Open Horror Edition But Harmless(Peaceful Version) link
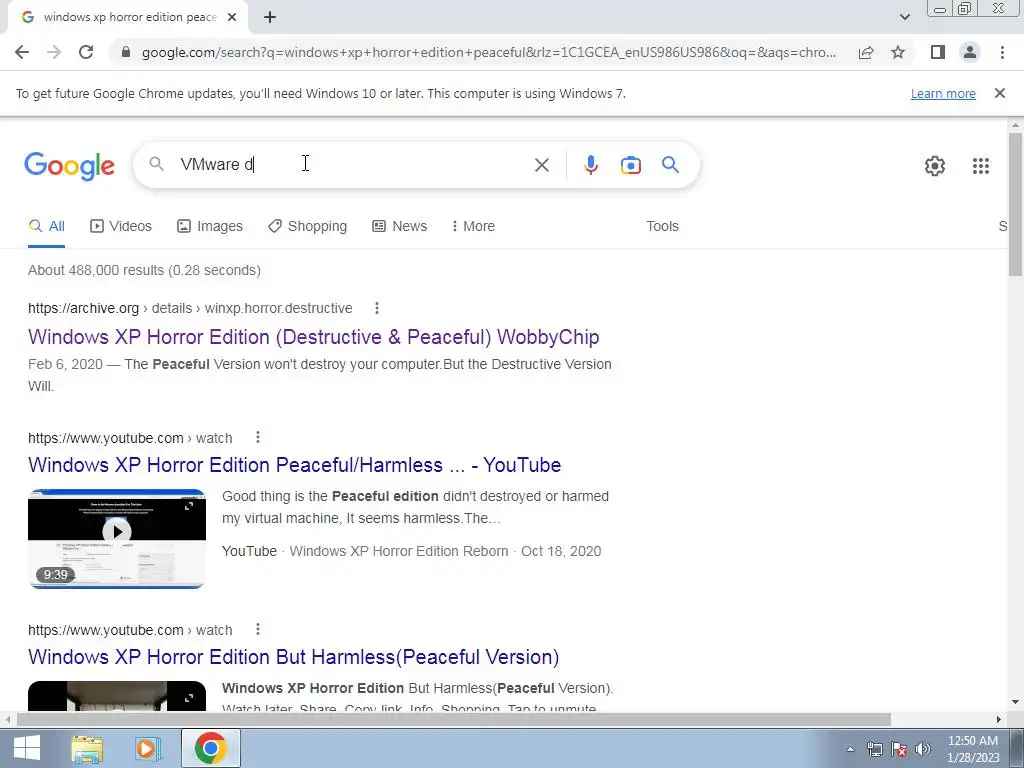Image resolution: width=1024 pixels, height=768 pixels. tap(293, 657)
